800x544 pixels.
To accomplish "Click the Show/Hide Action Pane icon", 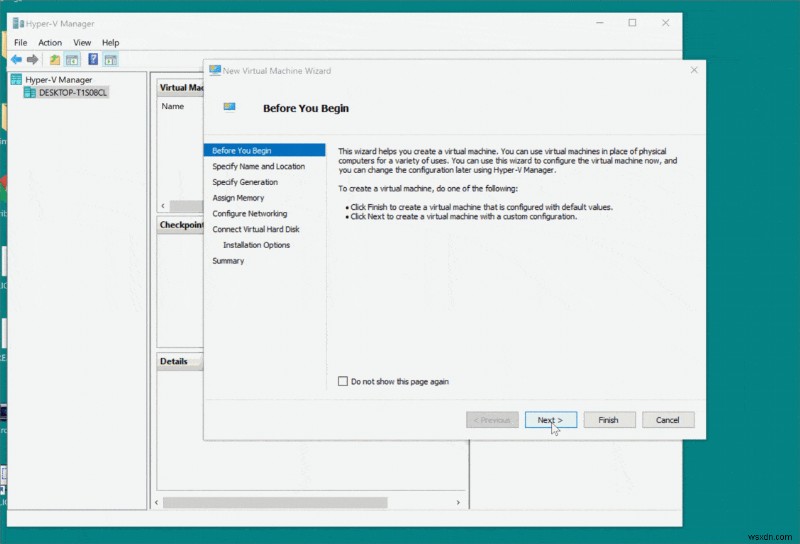I will 111,60.
